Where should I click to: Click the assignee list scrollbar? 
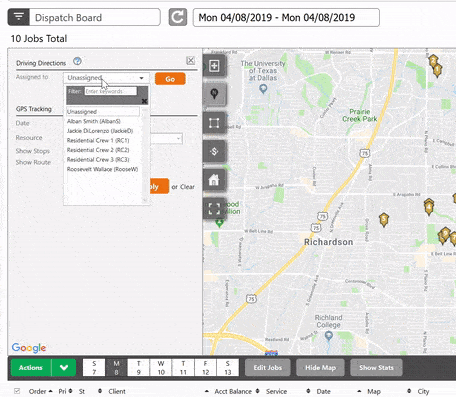click(x=145, y=155)
